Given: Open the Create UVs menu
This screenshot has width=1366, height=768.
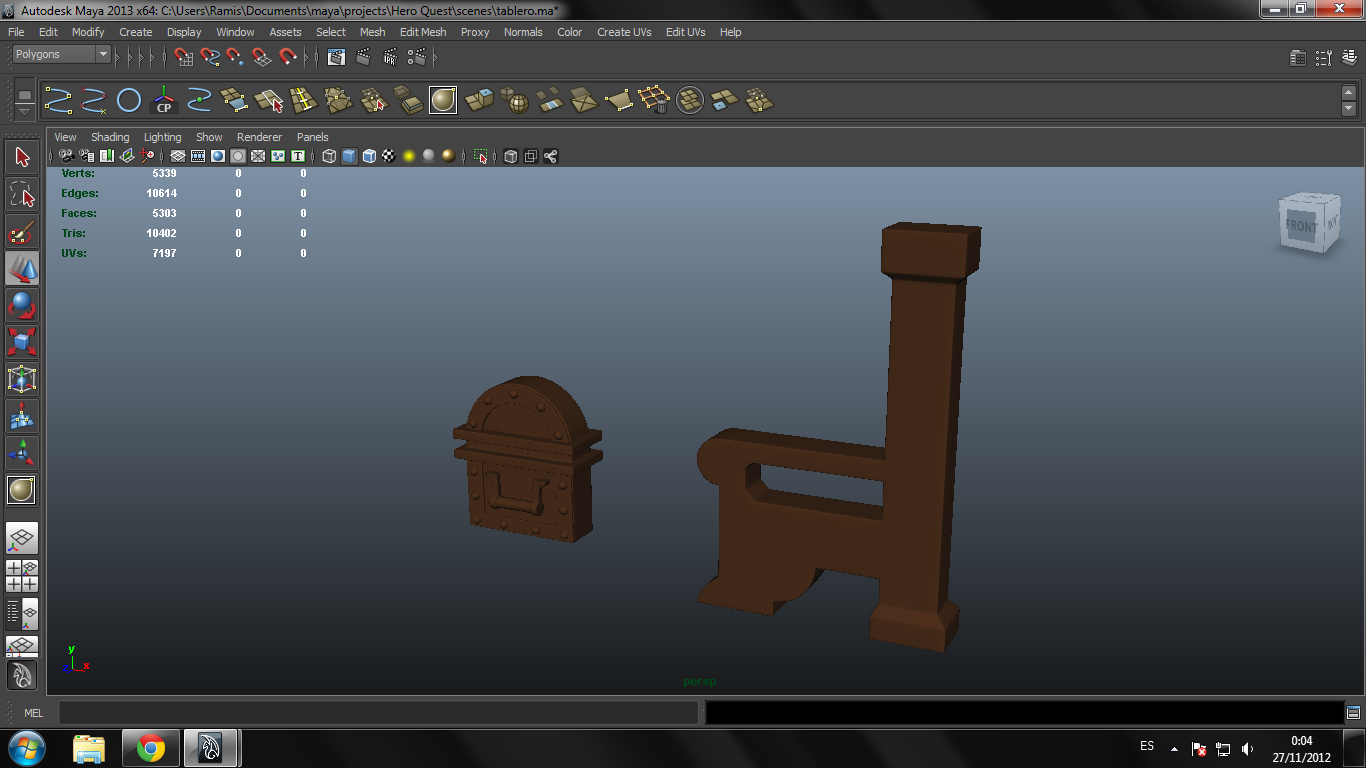Looking at the screenshot, I should (x=624, y=32).
